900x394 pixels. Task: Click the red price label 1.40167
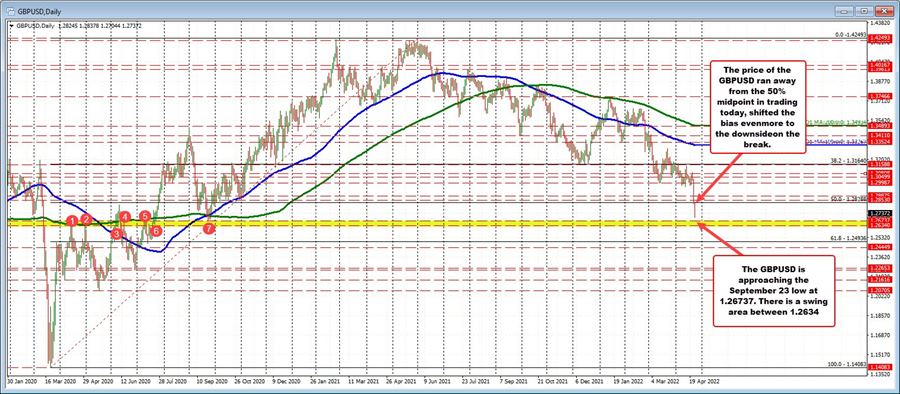[x=879, y=64]
